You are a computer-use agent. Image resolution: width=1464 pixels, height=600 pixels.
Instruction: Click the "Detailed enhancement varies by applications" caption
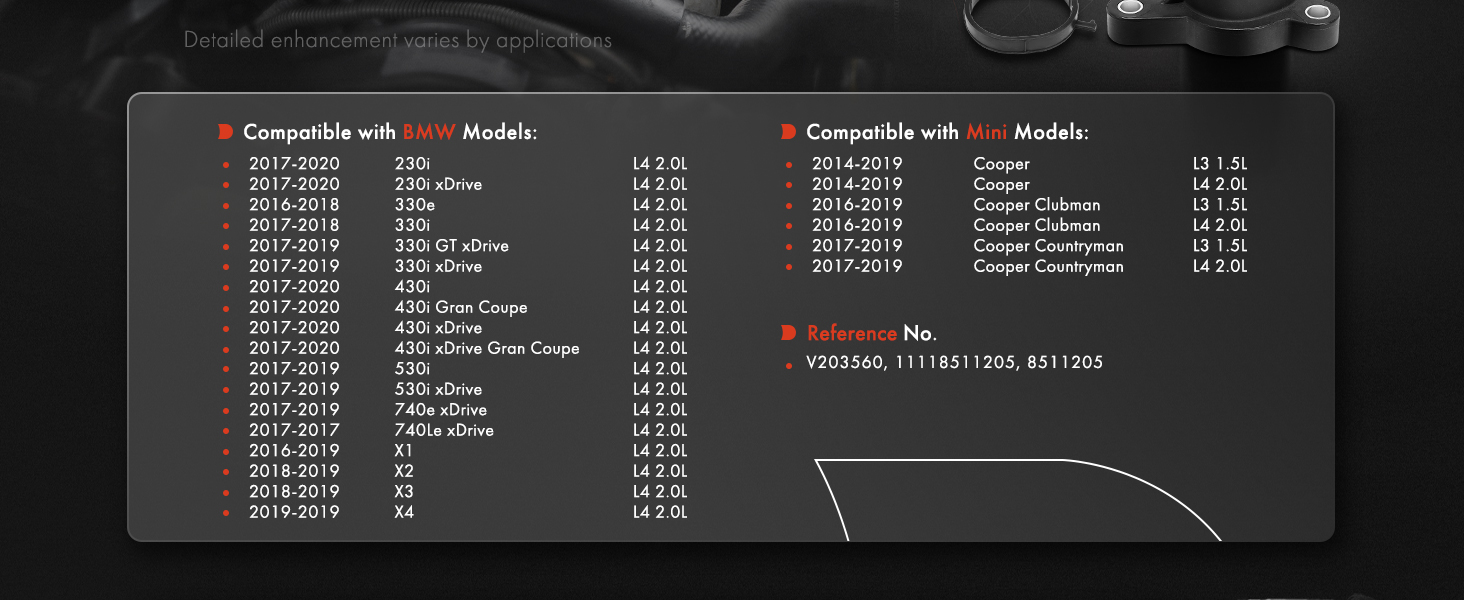point(397,41)
